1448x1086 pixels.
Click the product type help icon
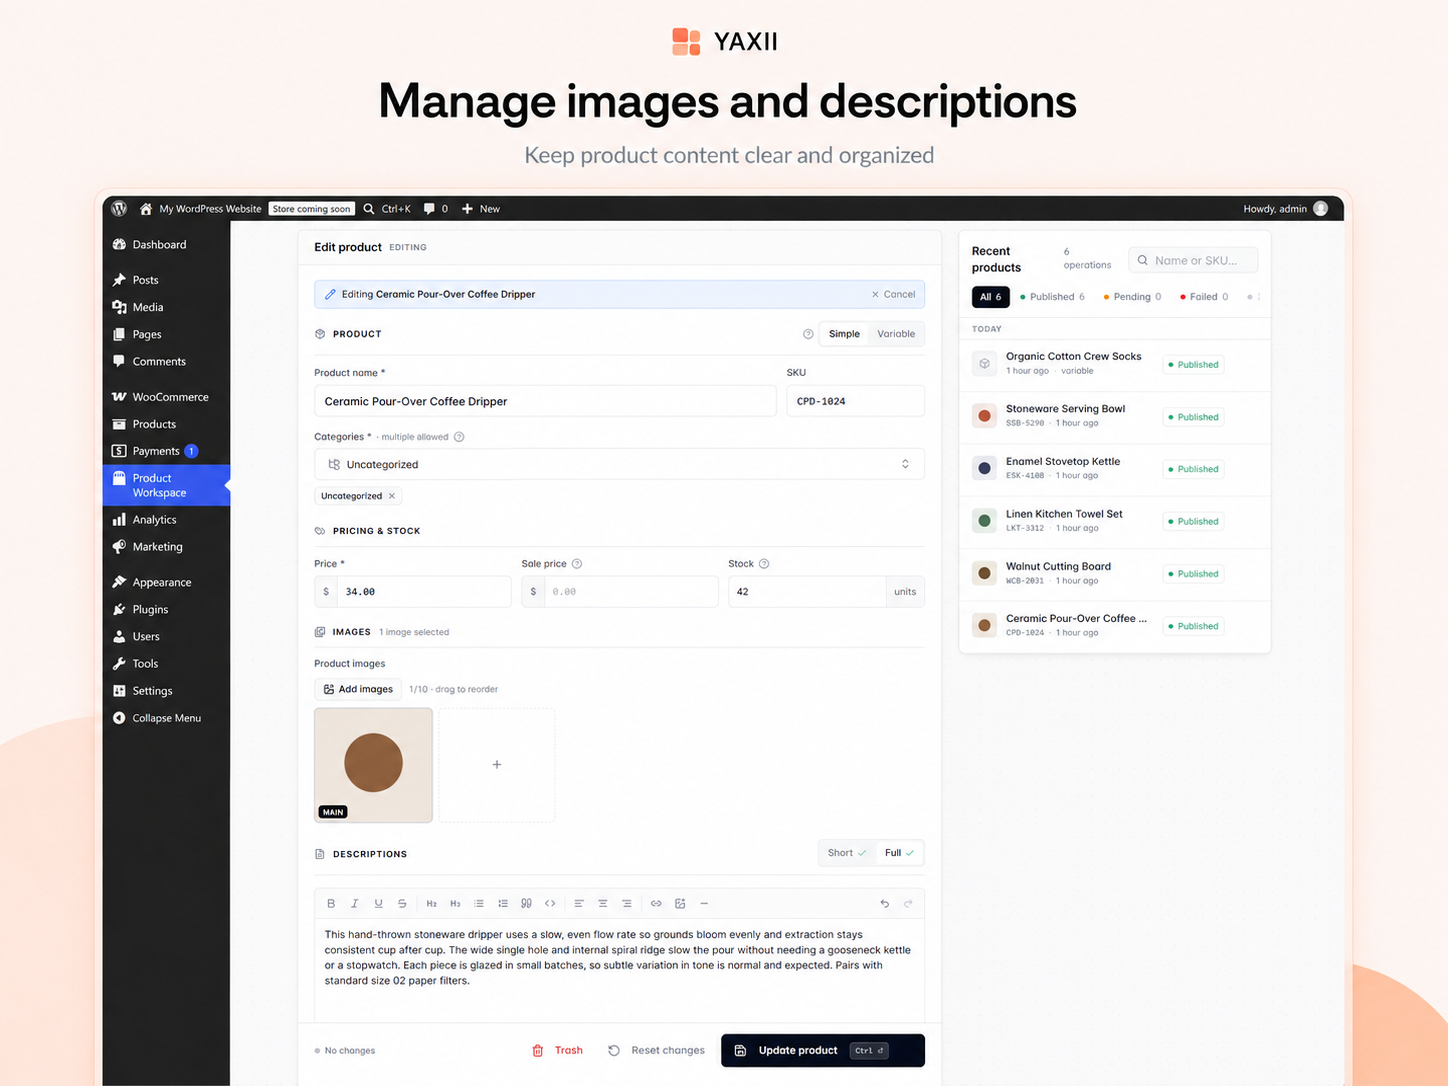click(808, 334)
